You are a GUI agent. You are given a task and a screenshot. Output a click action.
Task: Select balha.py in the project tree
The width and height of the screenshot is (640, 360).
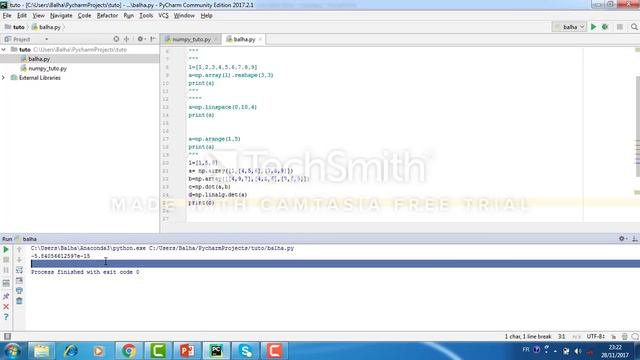tap(39, 59)
